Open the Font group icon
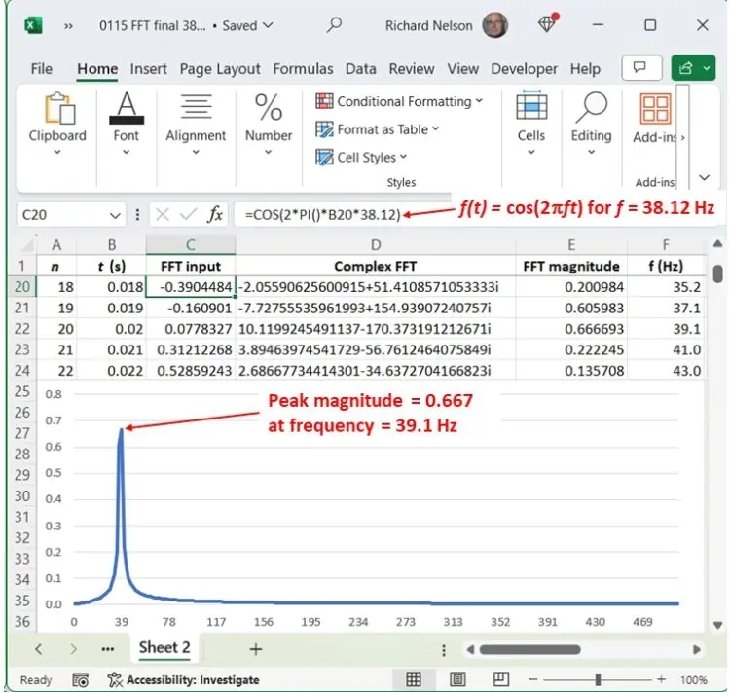 [126, 120]
